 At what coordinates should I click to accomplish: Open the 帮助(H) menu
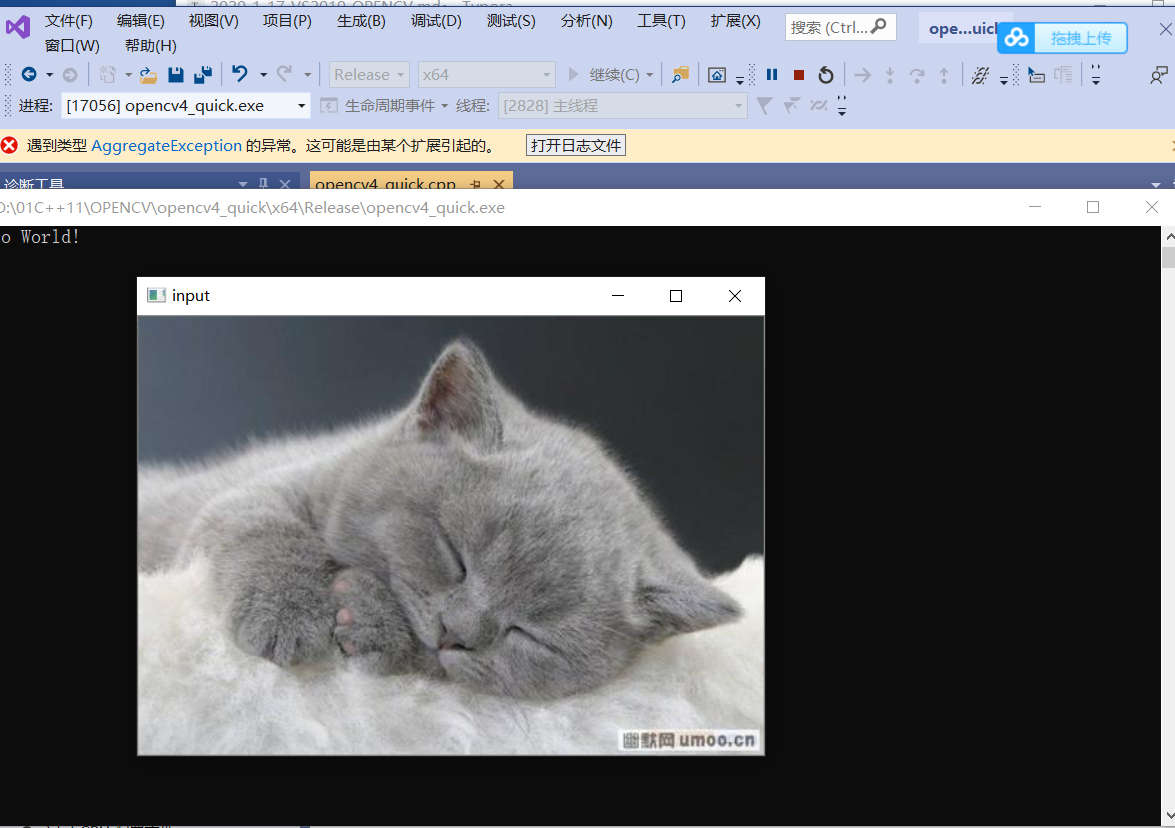pos(151,46)
